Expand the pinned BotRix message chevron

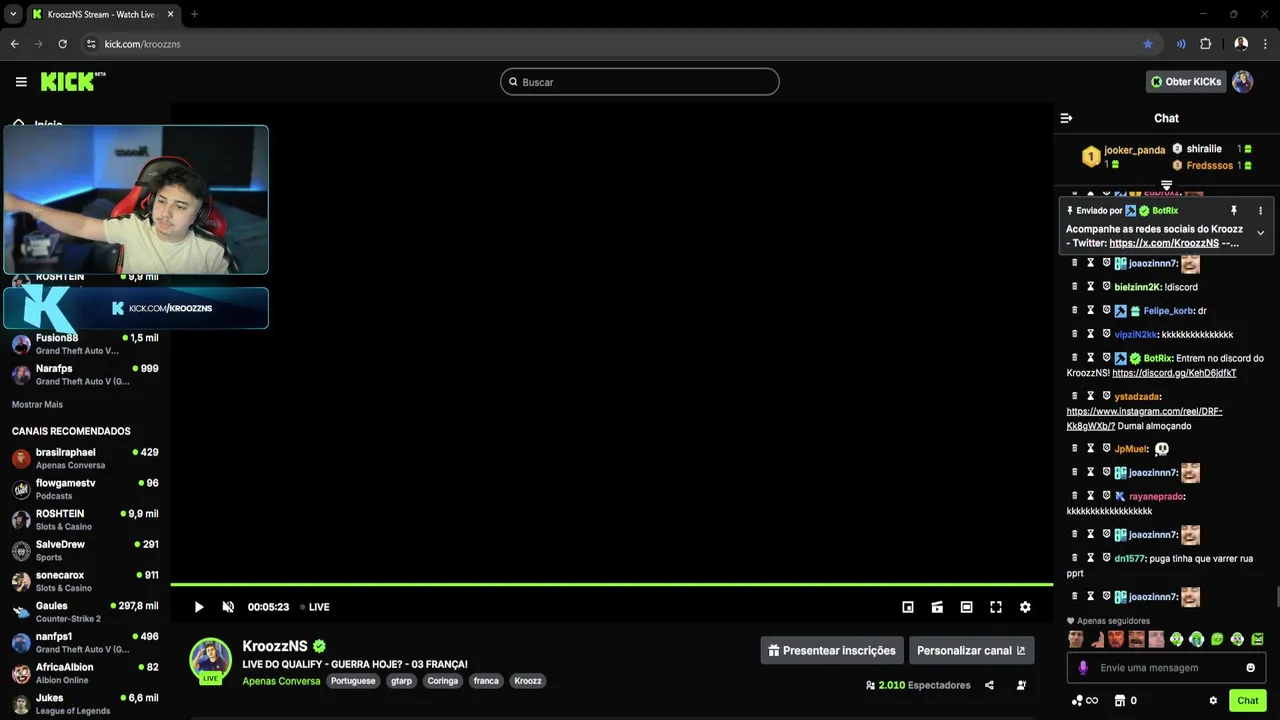point(1260,233)
